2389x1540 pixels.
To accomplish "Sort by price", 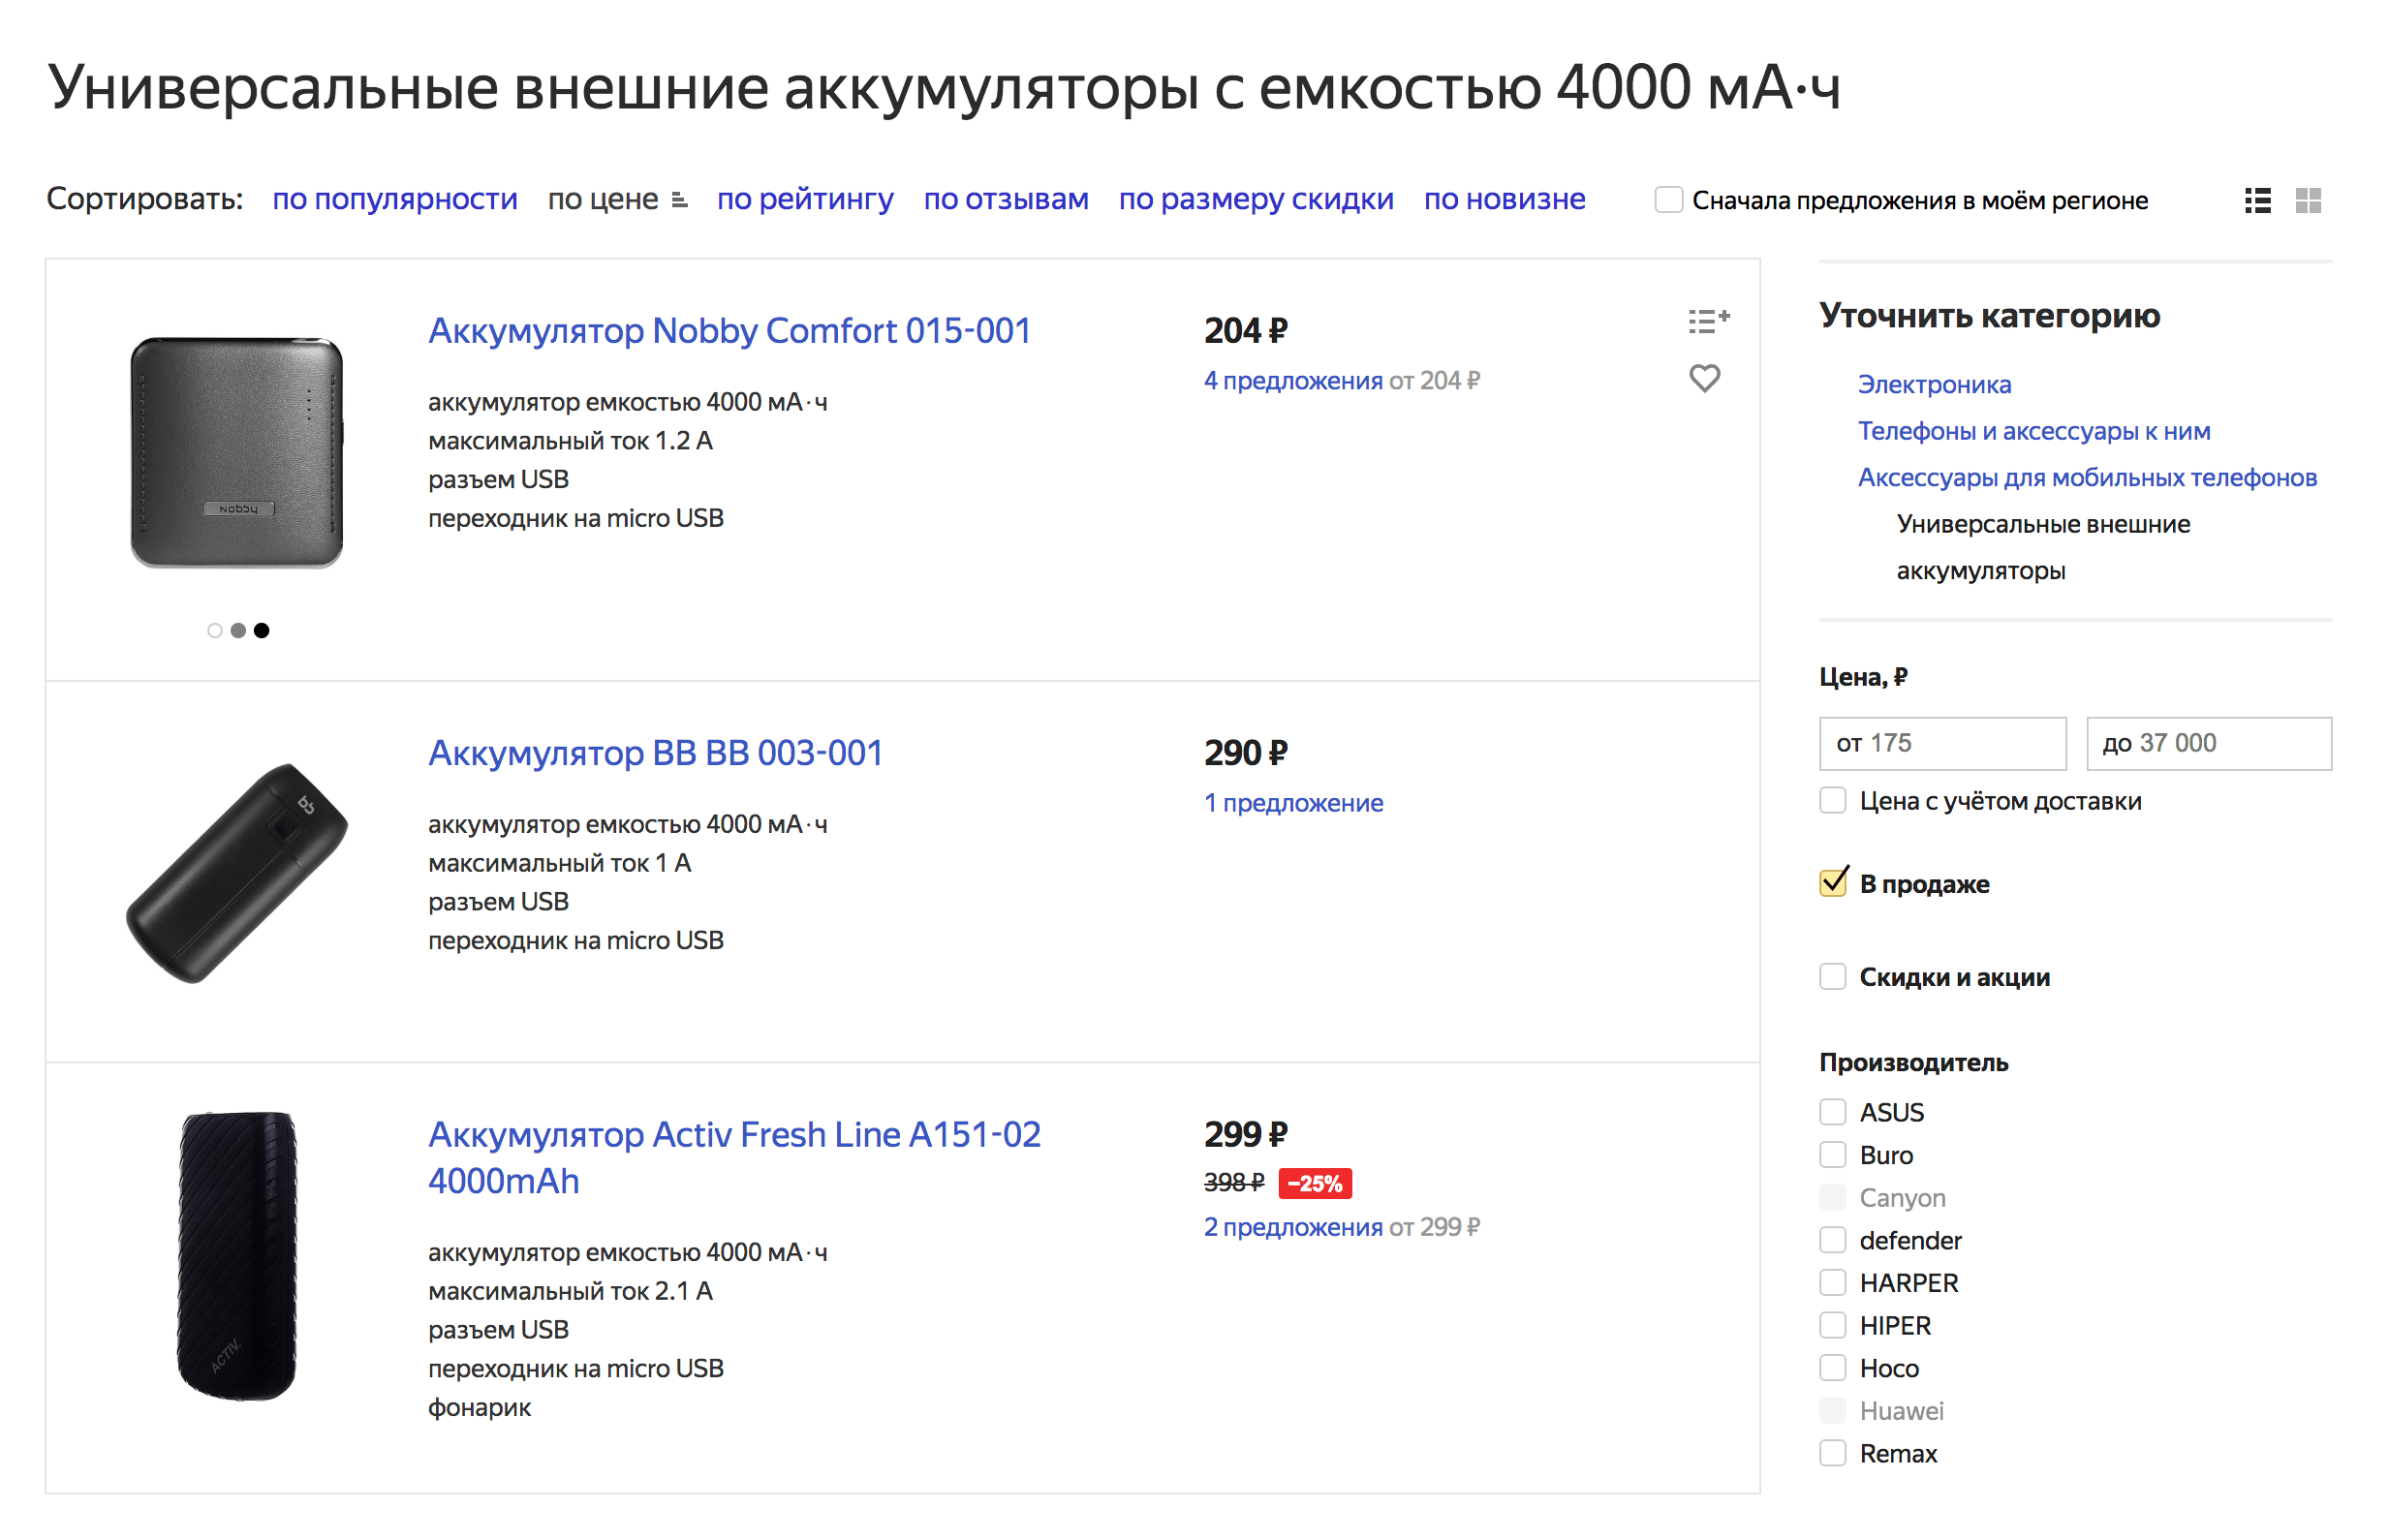I will tap(602, 199).
